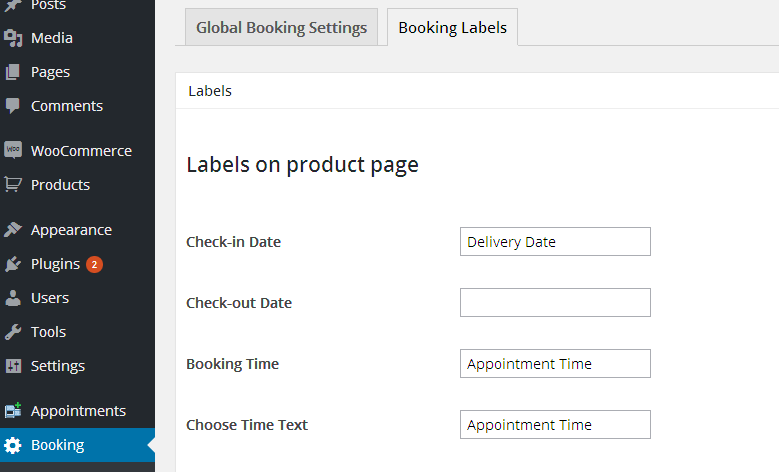
Task: Click the Settings sliders icon
Action: [x=13, y=366]
